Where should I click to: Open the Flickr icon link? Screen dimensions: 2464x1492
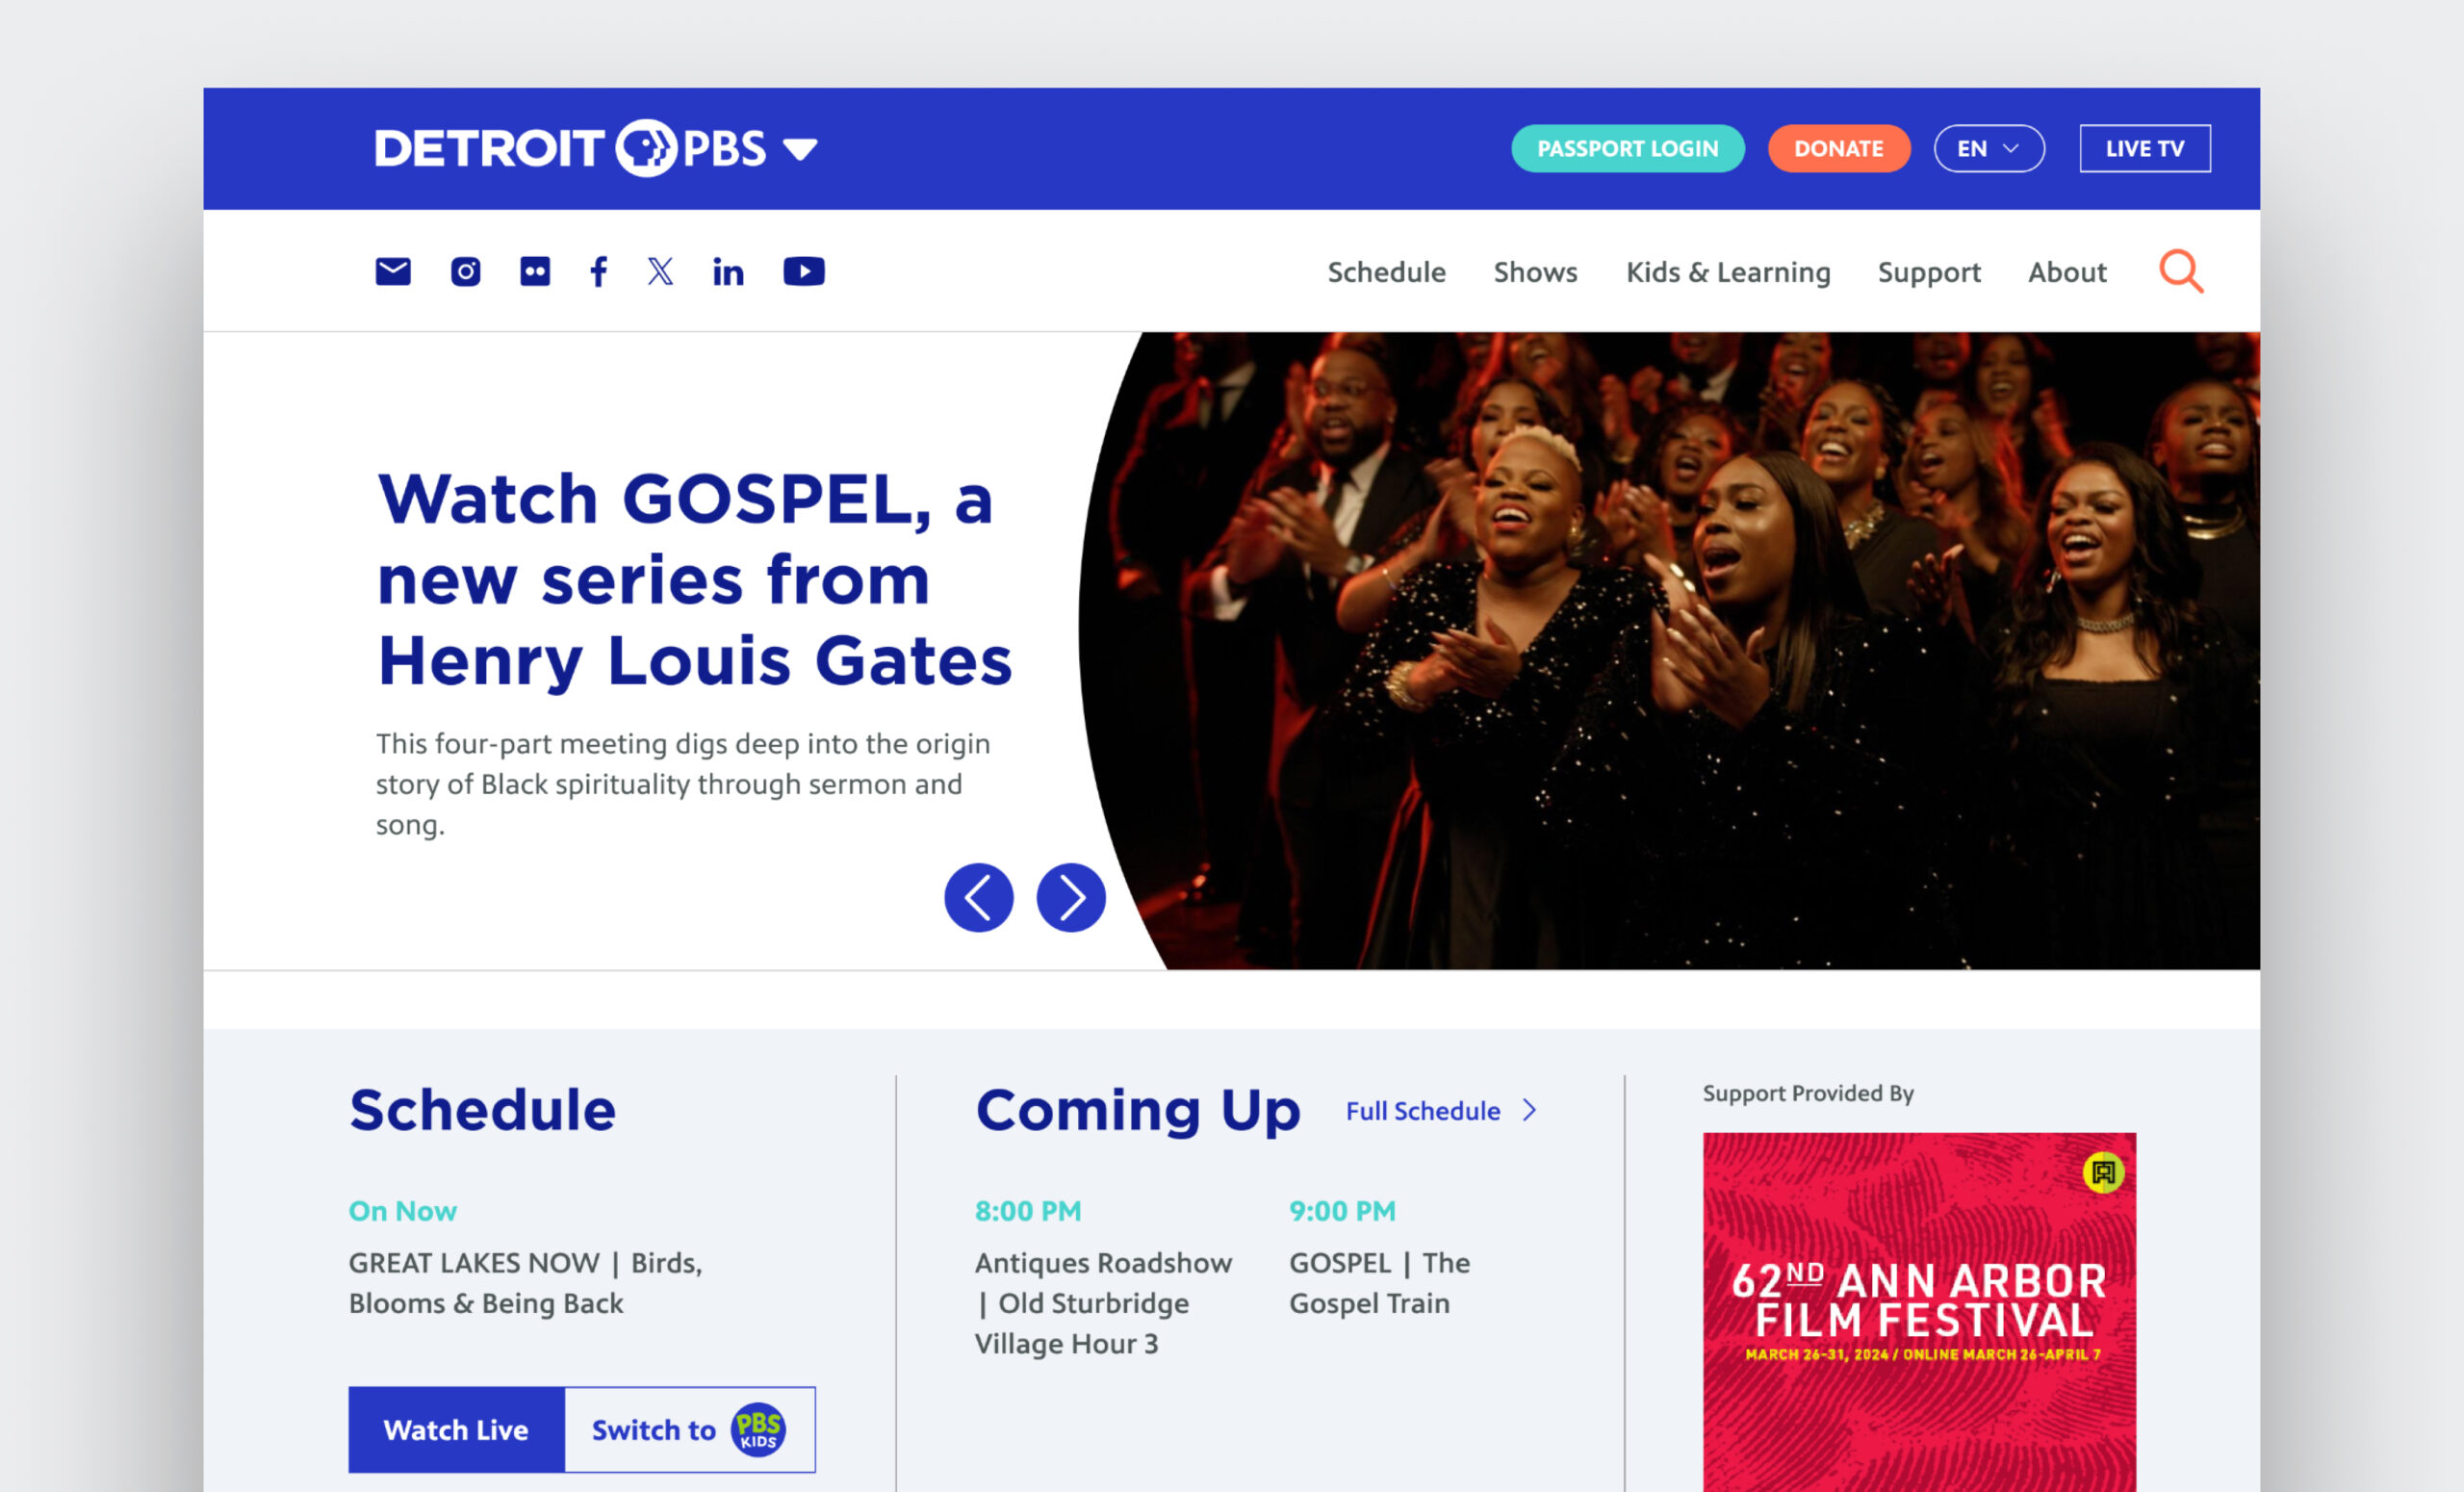535,271
